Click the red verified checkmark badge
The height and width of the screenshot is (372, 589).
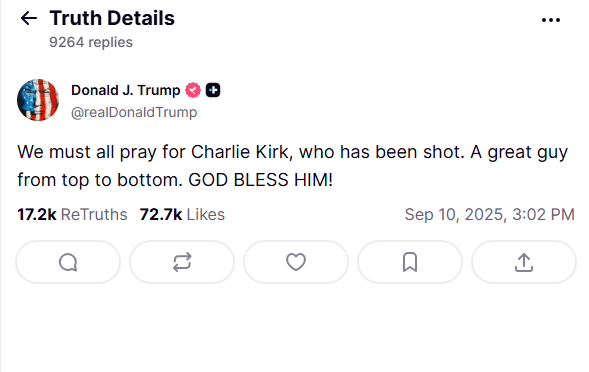pos(193,90)
